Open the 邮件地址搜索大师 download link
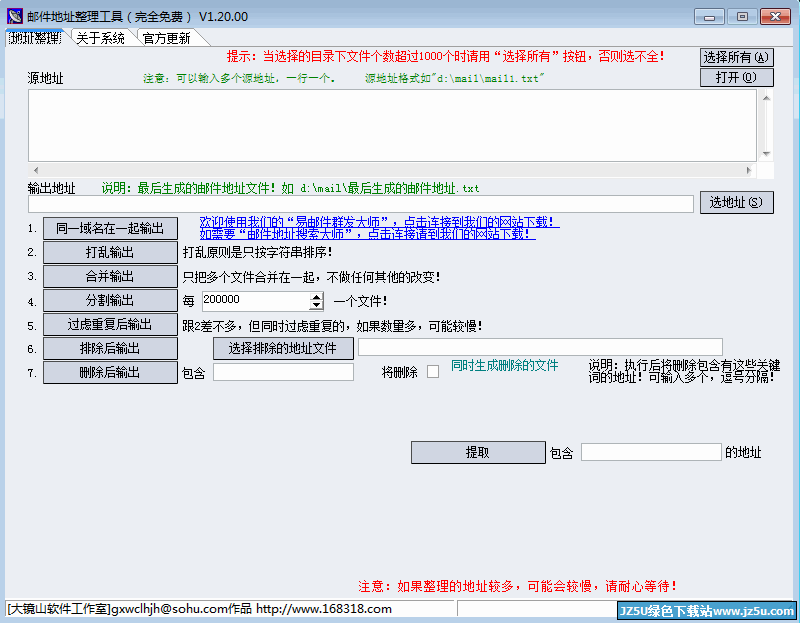800x623 pixels. point(367,234)
